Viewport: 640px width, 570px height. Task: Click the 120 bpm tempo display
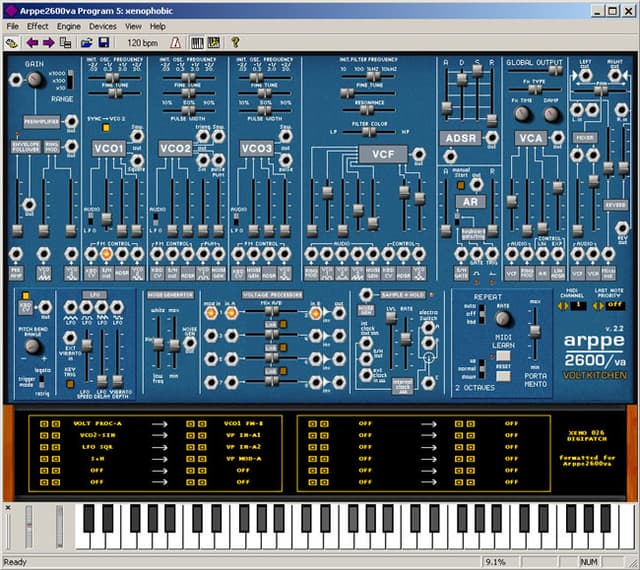click(142, 43)
